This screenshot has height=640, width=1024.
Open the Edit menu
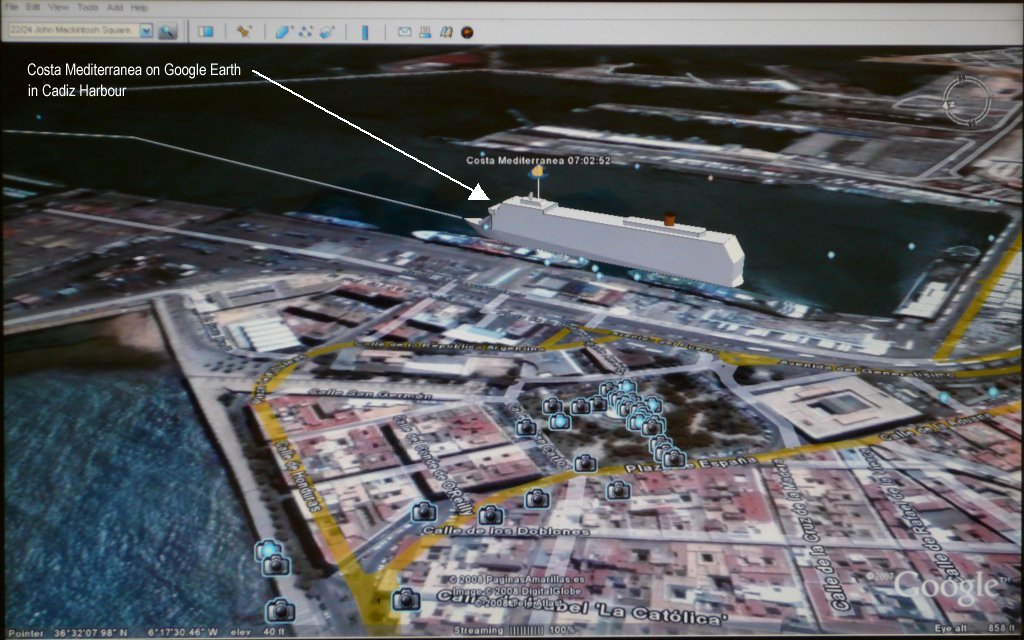(x=33, y=7)
